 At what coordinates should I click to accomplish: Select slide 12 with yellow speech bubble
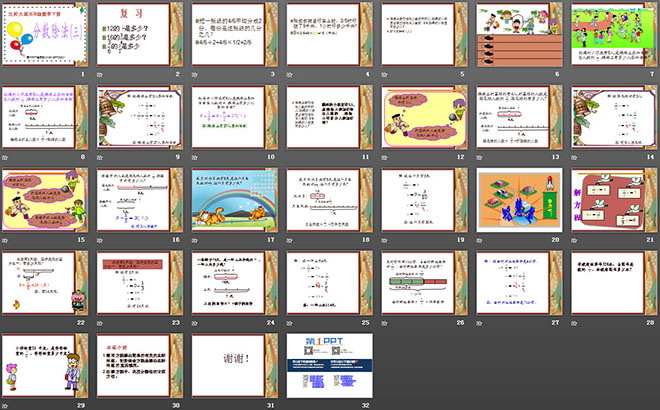pos(421,118)
